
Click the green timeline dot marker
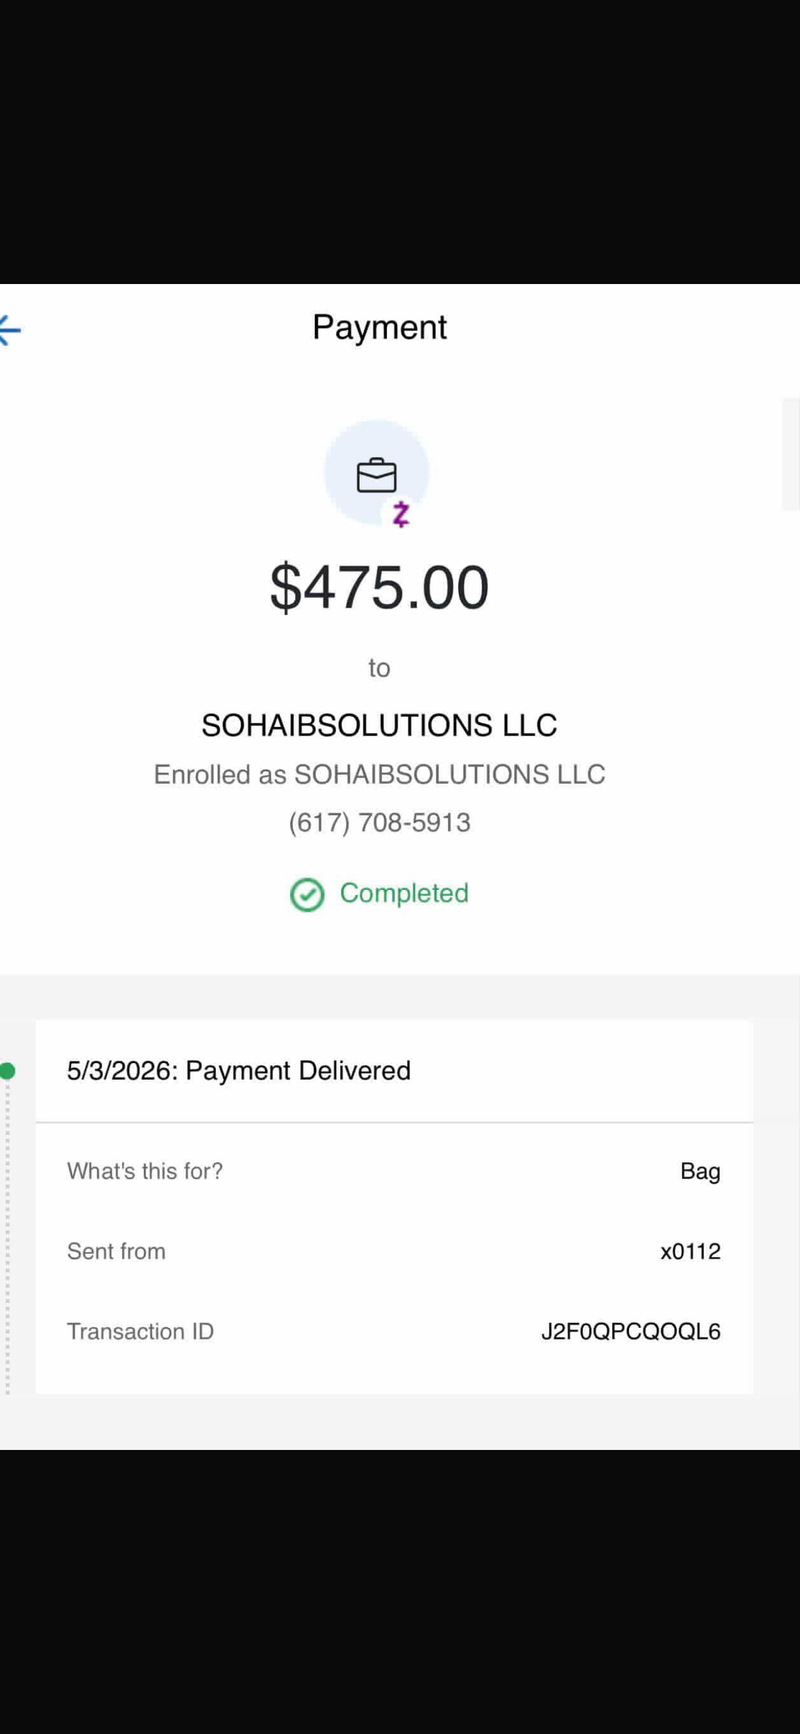(x=7, y=1071)
